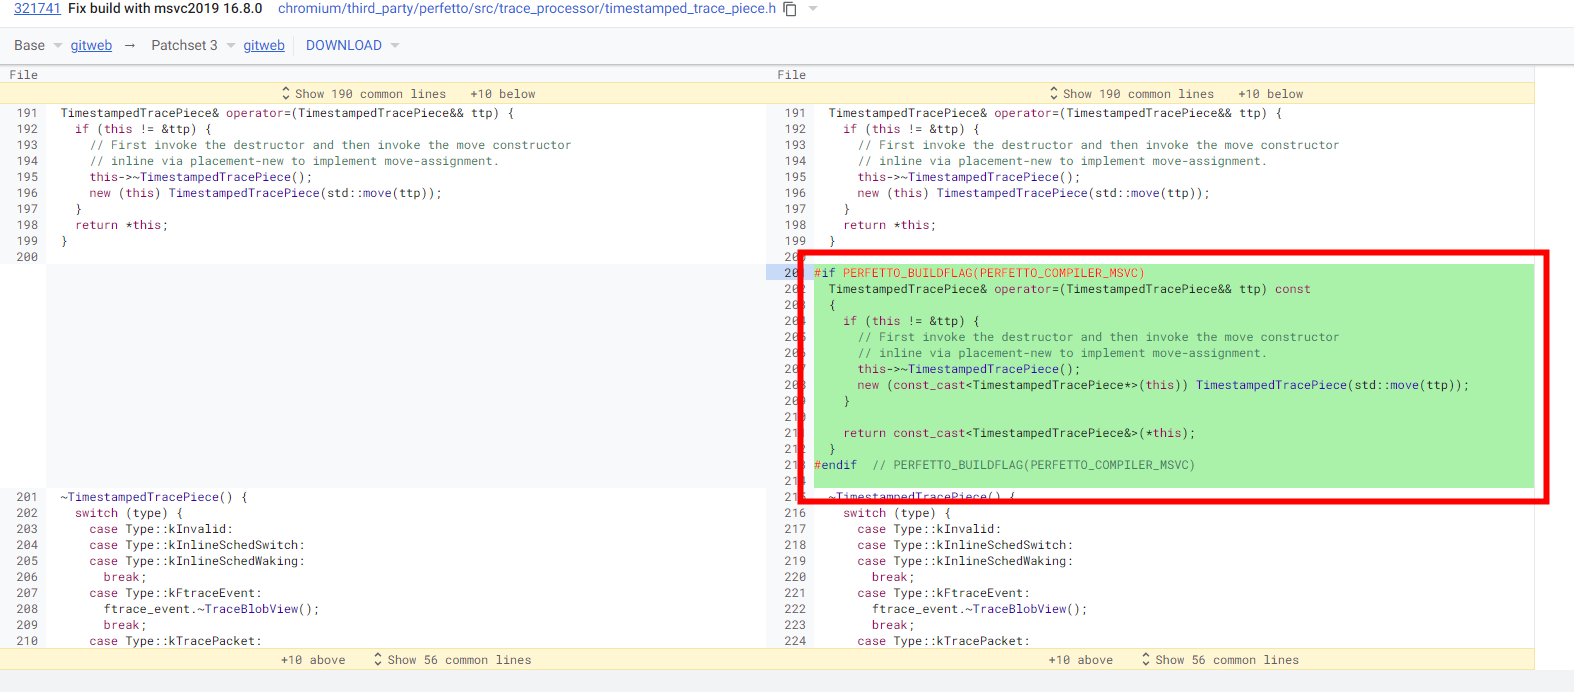The height and width of the screenshot is (692, 1574).
Task: Click right pane 'return *this;' line
Action: (x=890, y=225)
